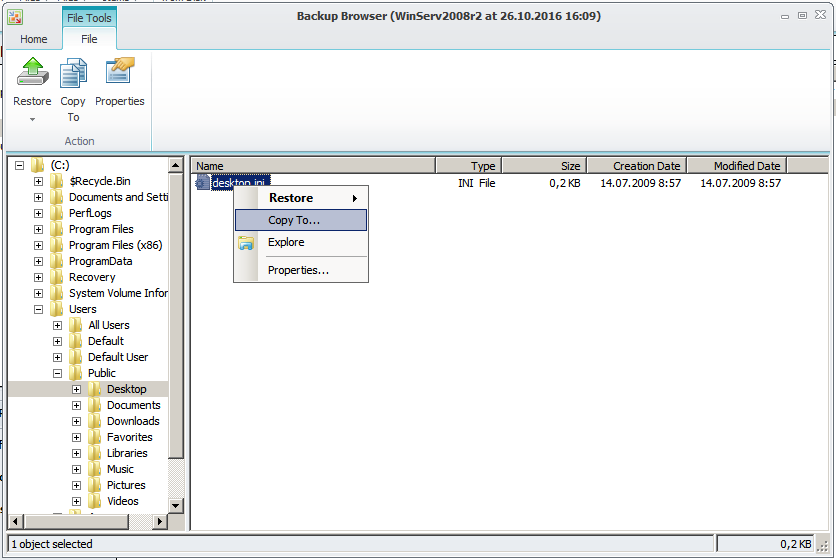Switch to the Home ribbon tab
The height and width of the screenshot is (560, 836).
tap(34, 39)
